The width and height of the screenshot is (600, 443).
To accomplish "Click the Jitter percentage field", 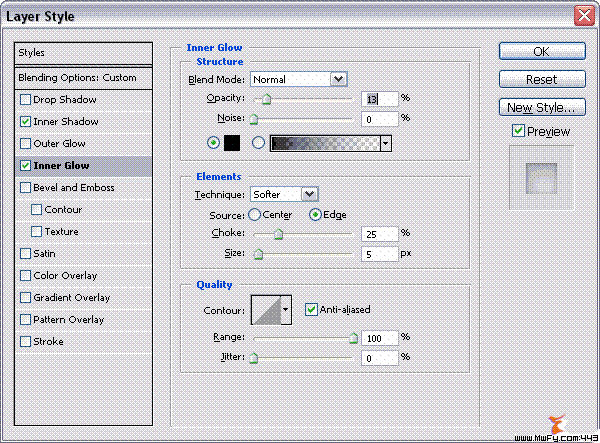I will pyautogui.click(x=380, y=358).
